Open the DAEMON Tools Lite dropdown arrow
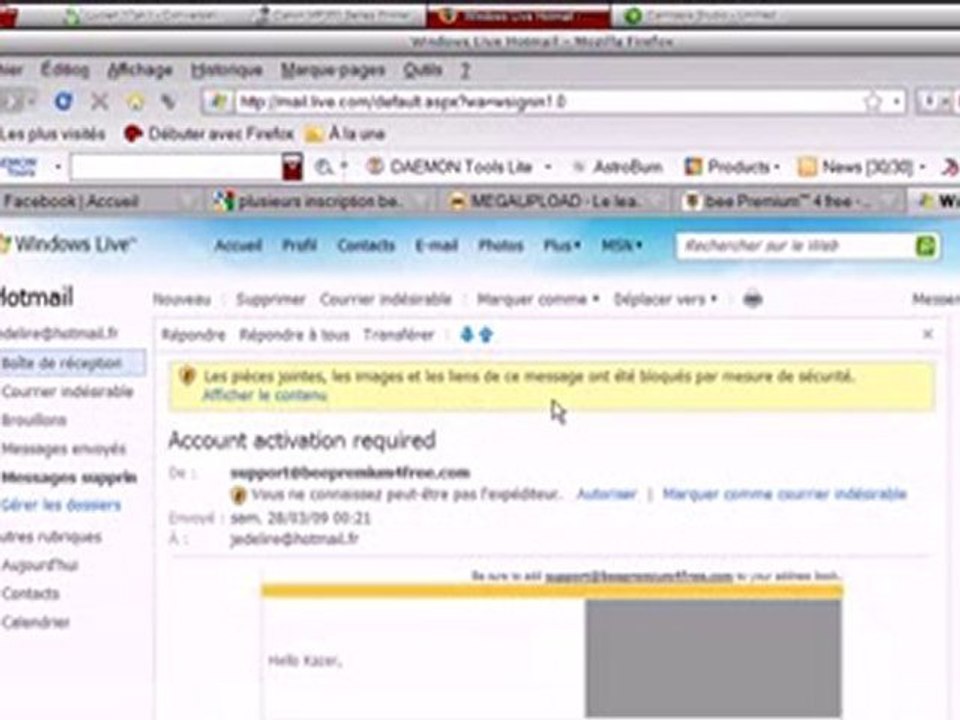This screenshot has height=720, width=960. 548,167
